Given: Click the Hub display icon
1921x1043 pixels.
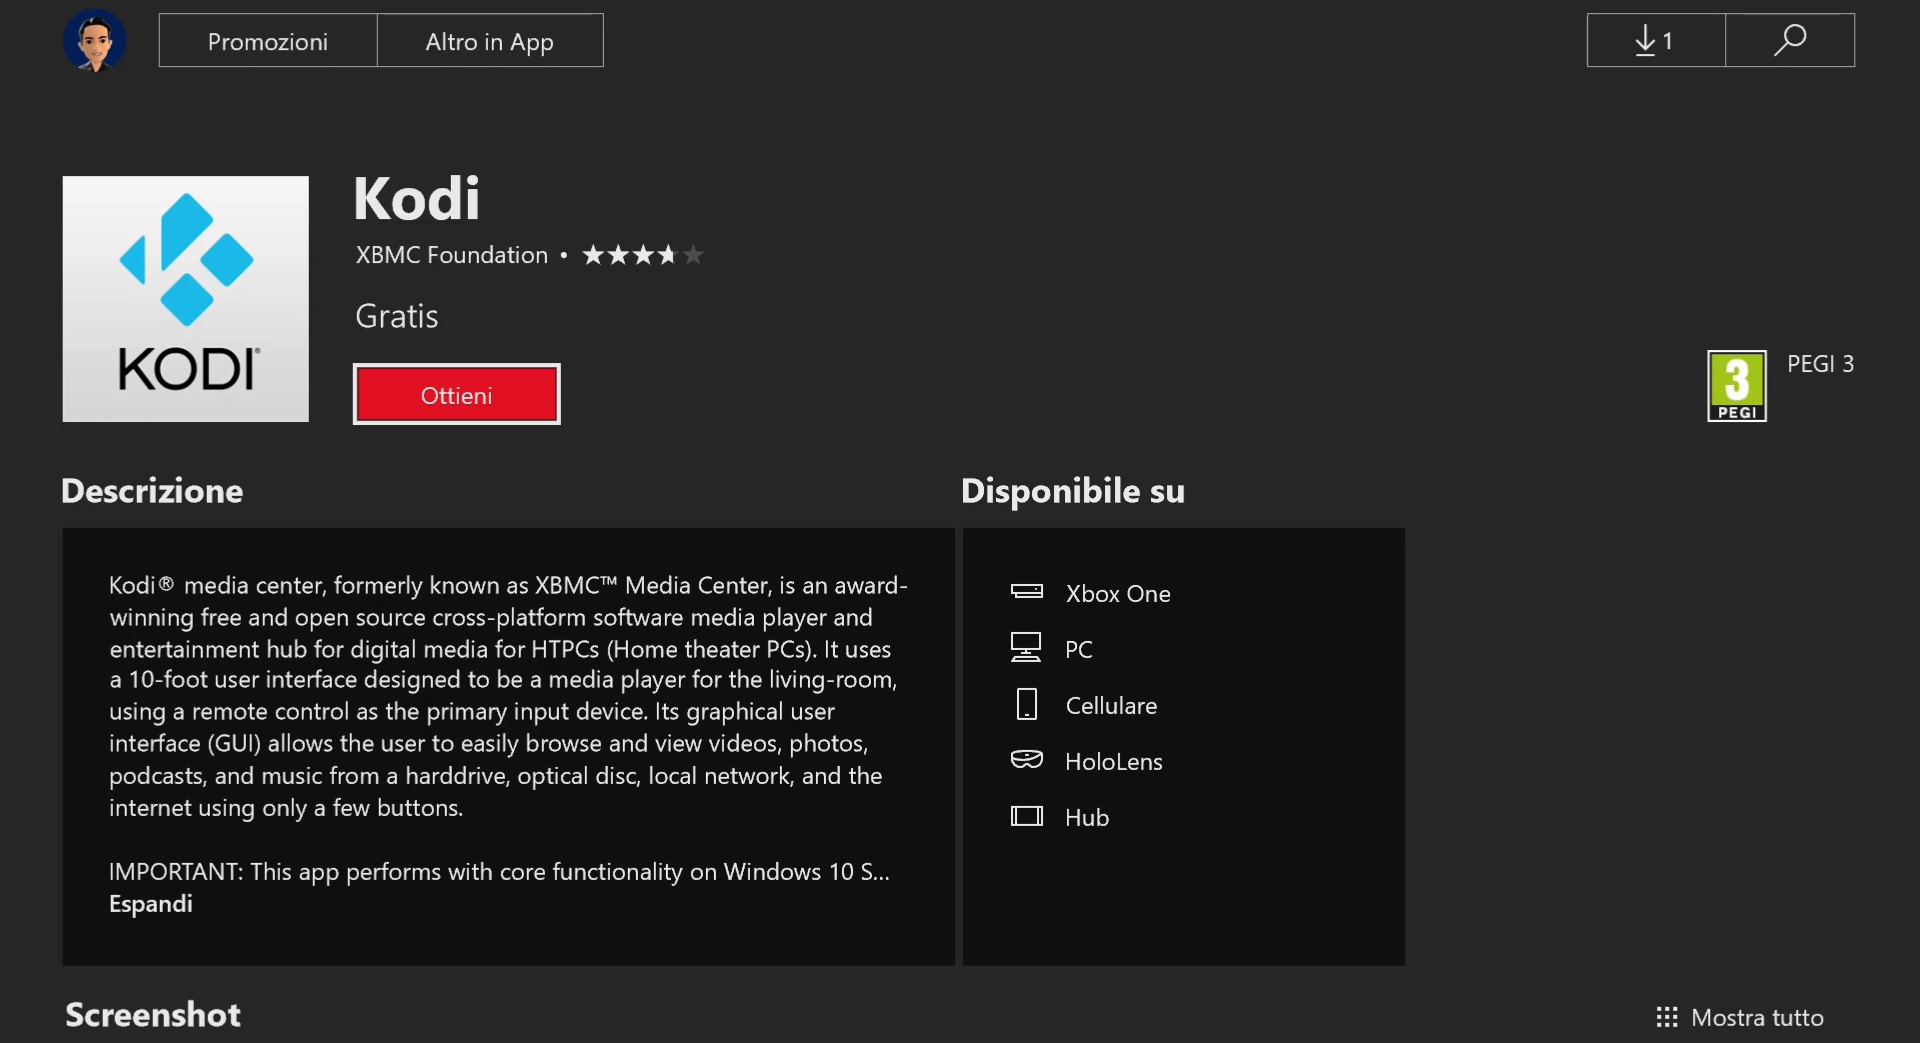Looking at the screenshot, I should tap(1027, 816).
